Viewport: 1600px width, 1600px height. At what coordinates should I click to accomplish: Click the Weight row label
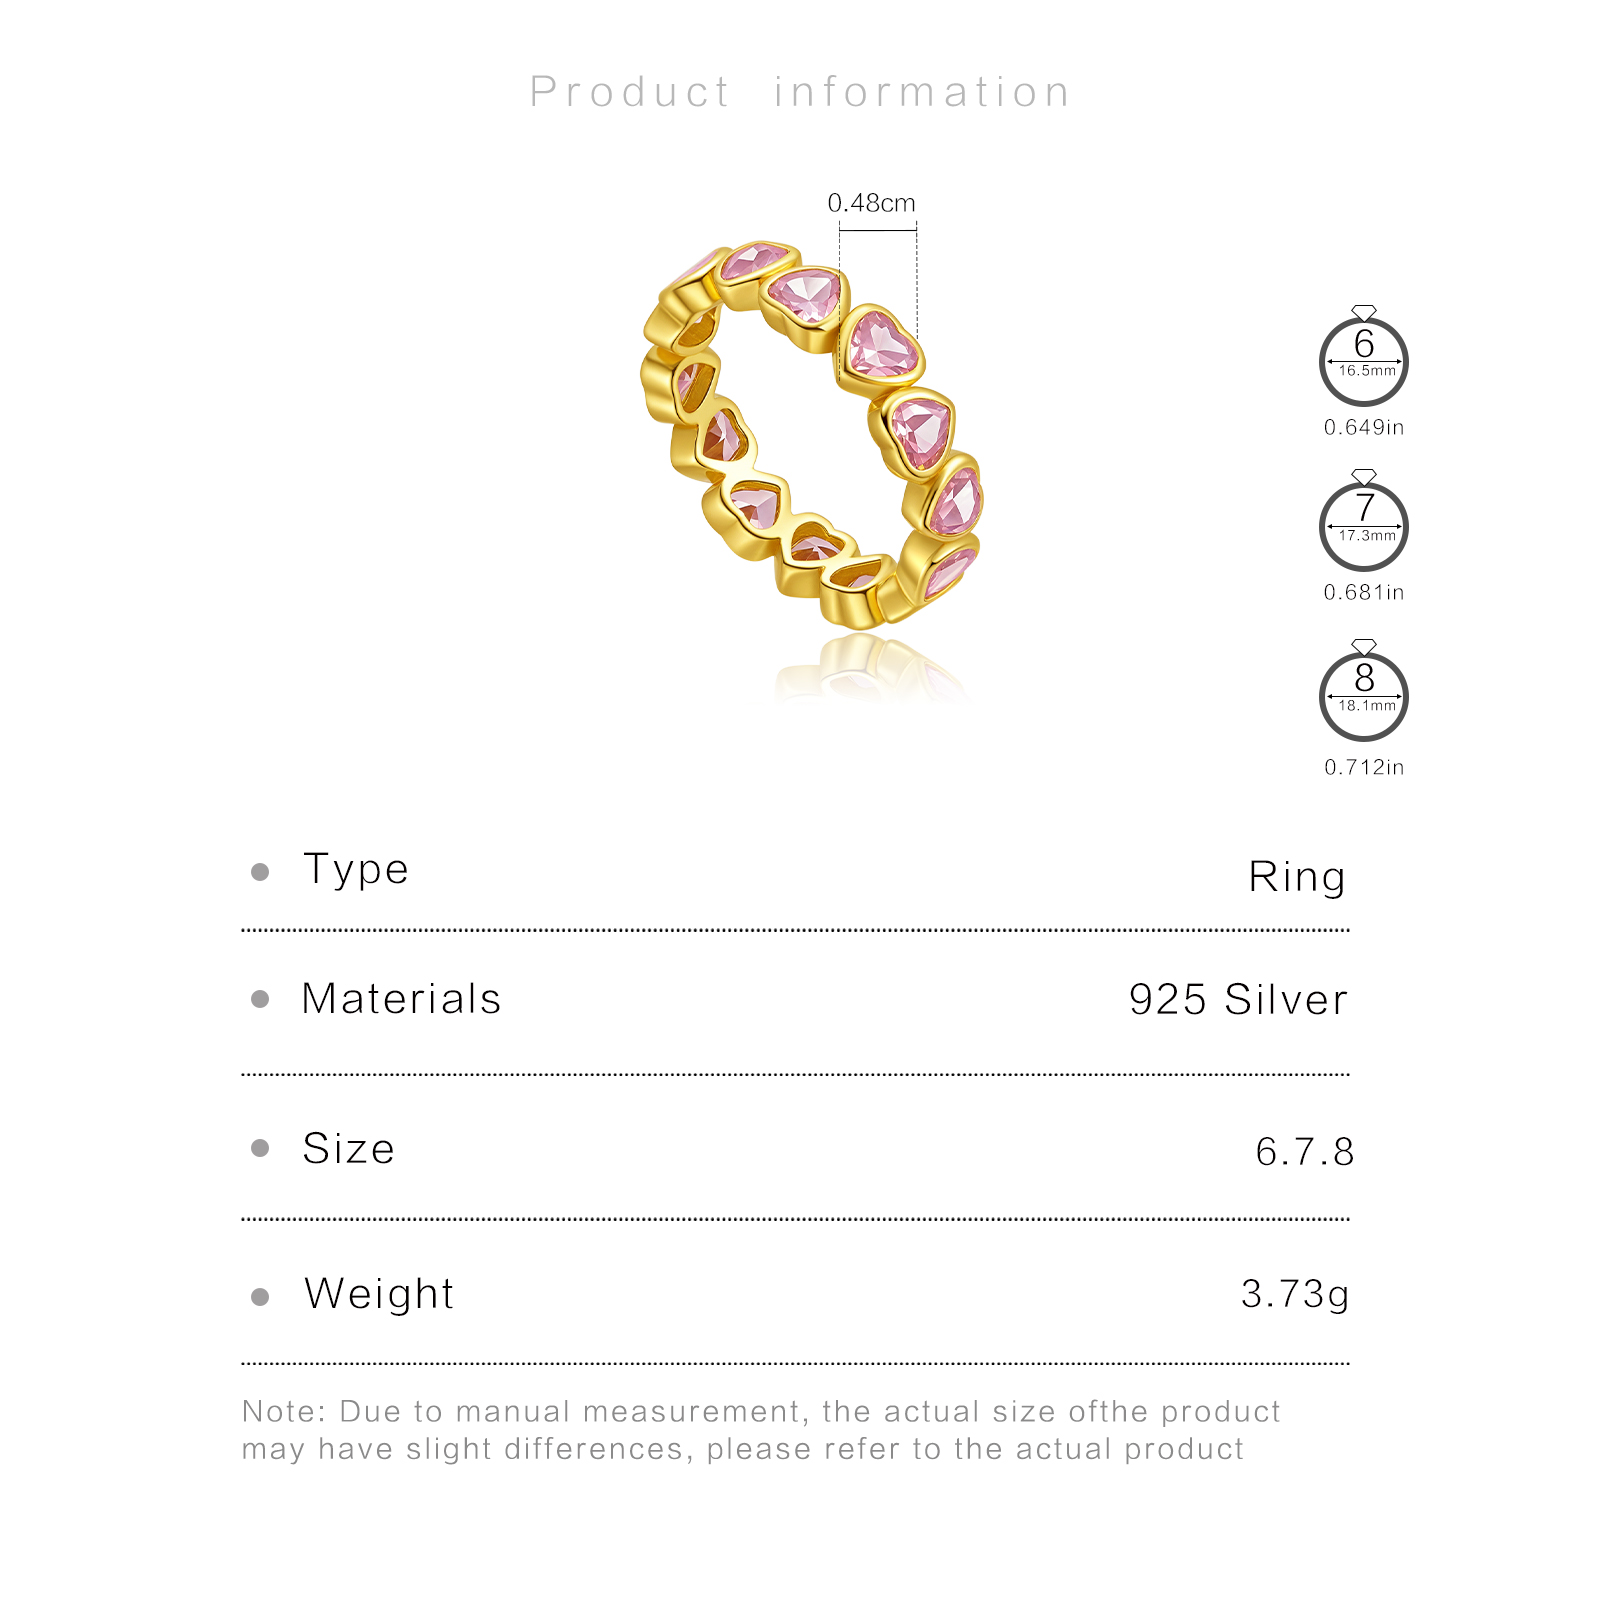pos(379,1294)
